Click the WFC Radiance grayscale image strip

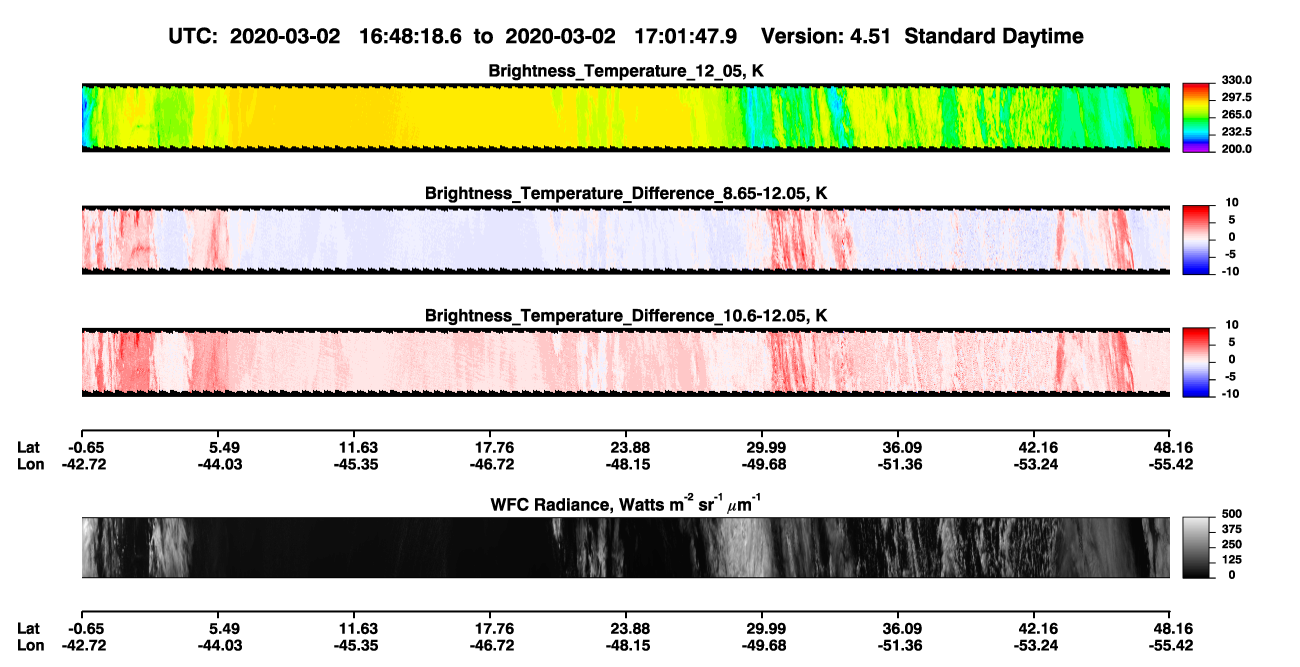(x=626, y=547)
